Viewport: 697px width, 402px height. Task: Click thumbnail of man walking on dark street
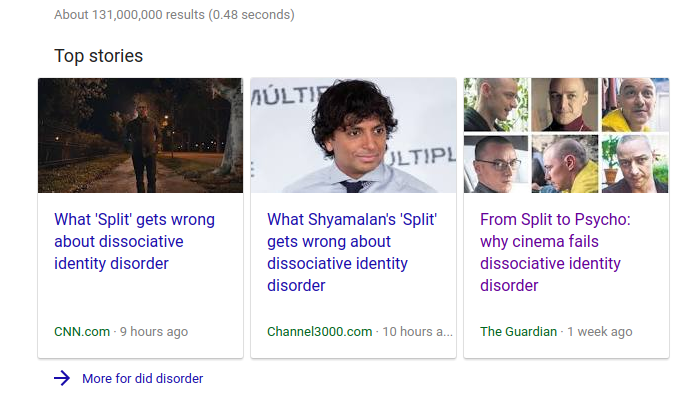[140, 135]
